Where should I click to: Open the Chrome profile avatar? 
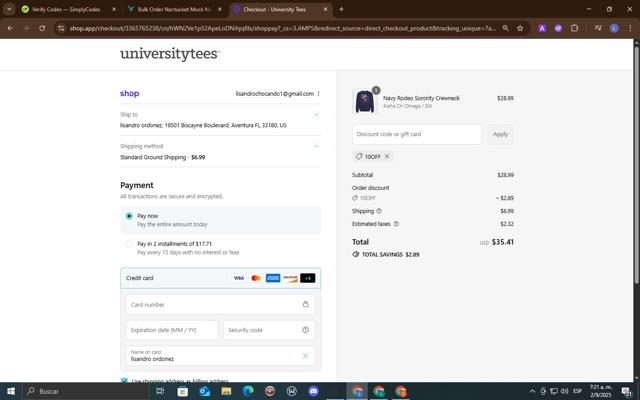pyautogui.click(x=614, y=28)
